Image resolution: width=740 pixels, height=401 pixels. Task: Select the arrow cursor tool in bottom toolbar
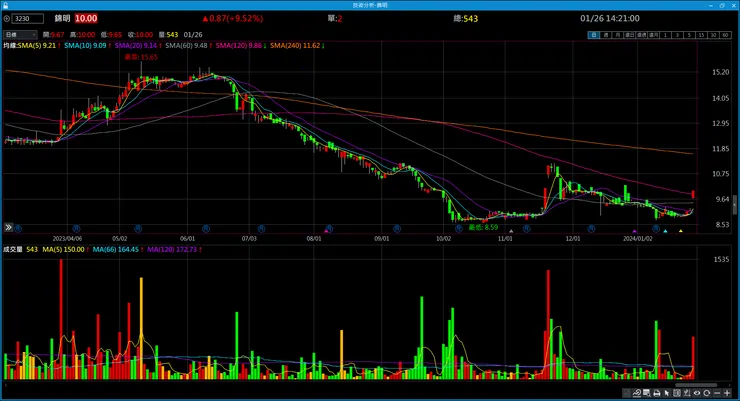point(667,393)
